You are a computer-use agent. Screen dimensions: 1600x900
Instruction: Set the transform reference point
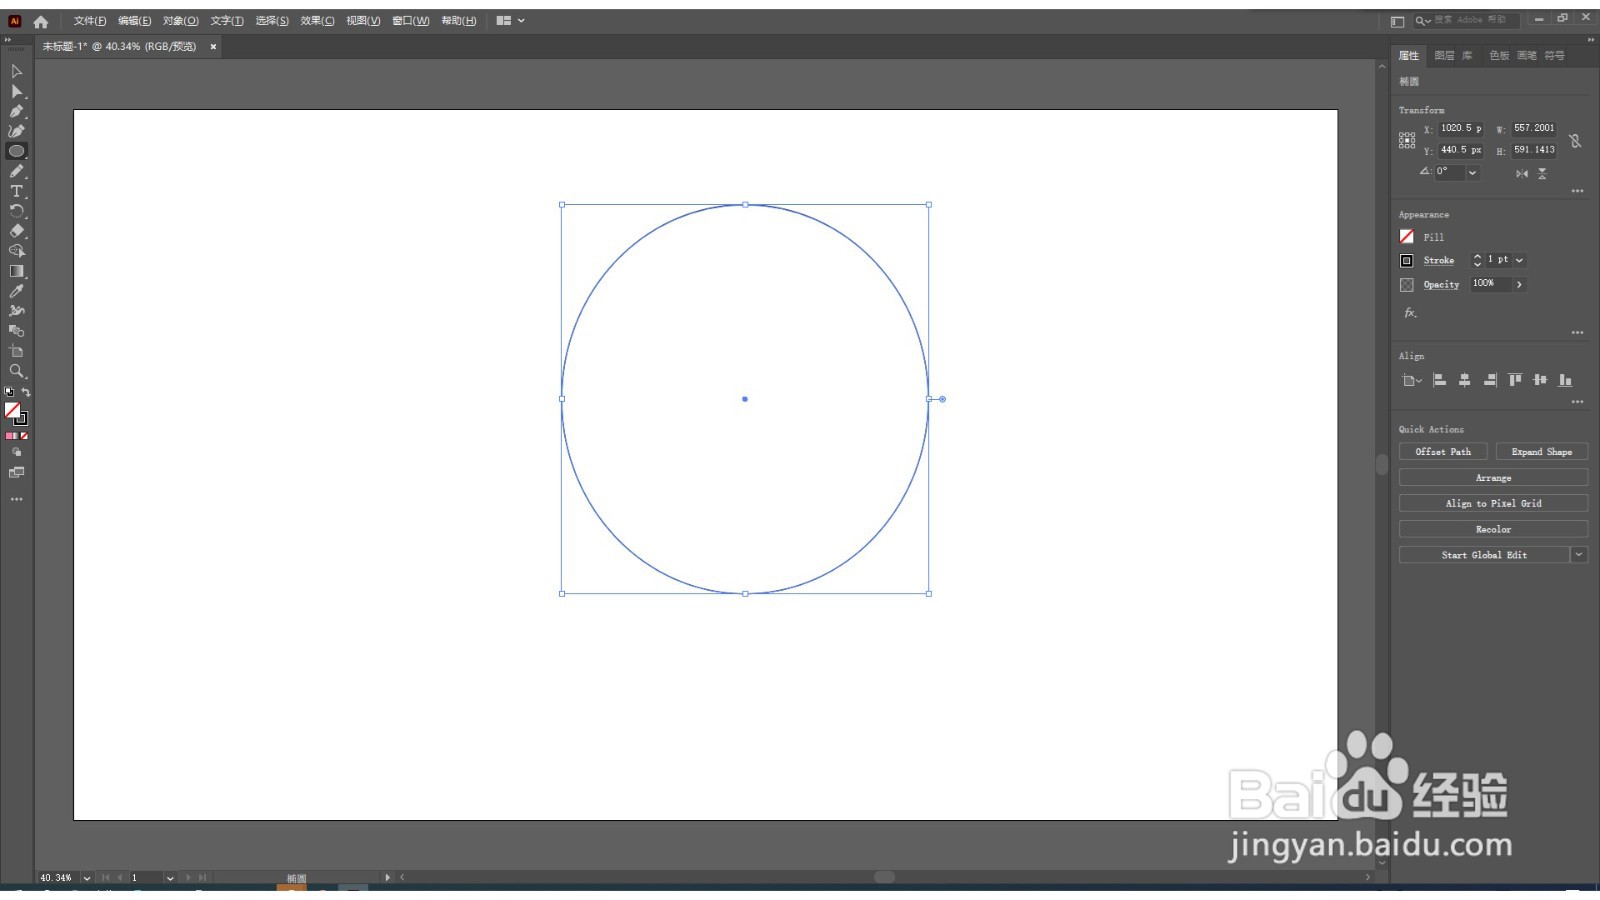[1407, 140]
